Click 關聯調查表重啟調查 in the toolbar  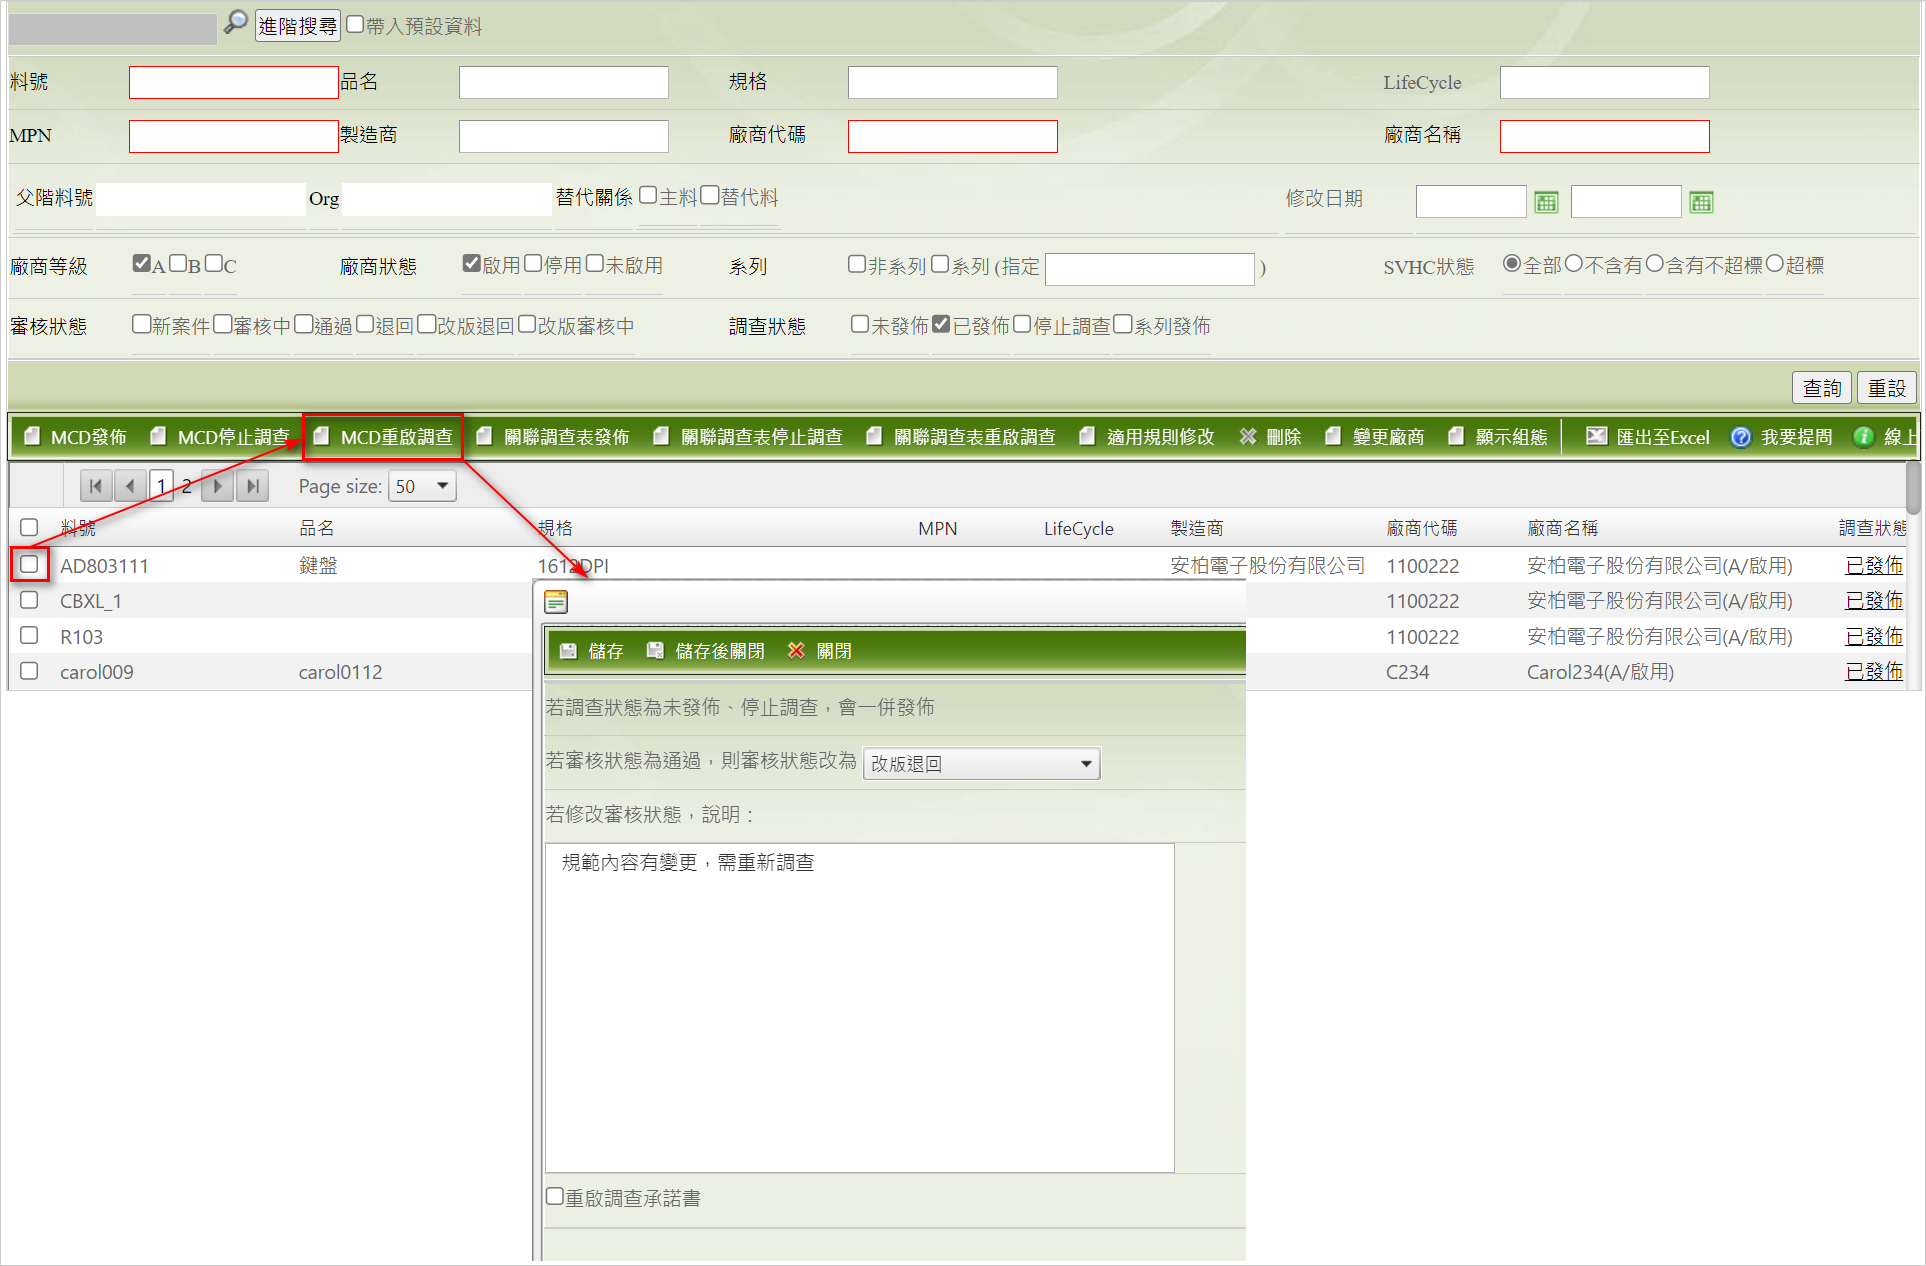point(961,437)
